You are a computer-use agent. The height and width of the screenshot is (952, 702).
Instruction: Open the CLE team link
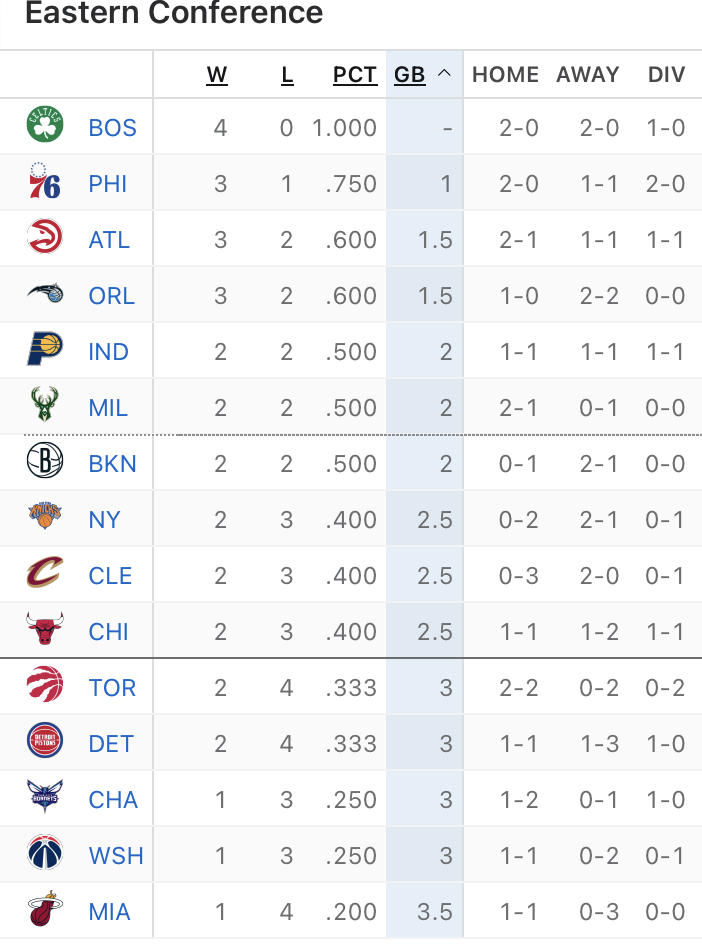pyautogui.click(x=110, y=576)
